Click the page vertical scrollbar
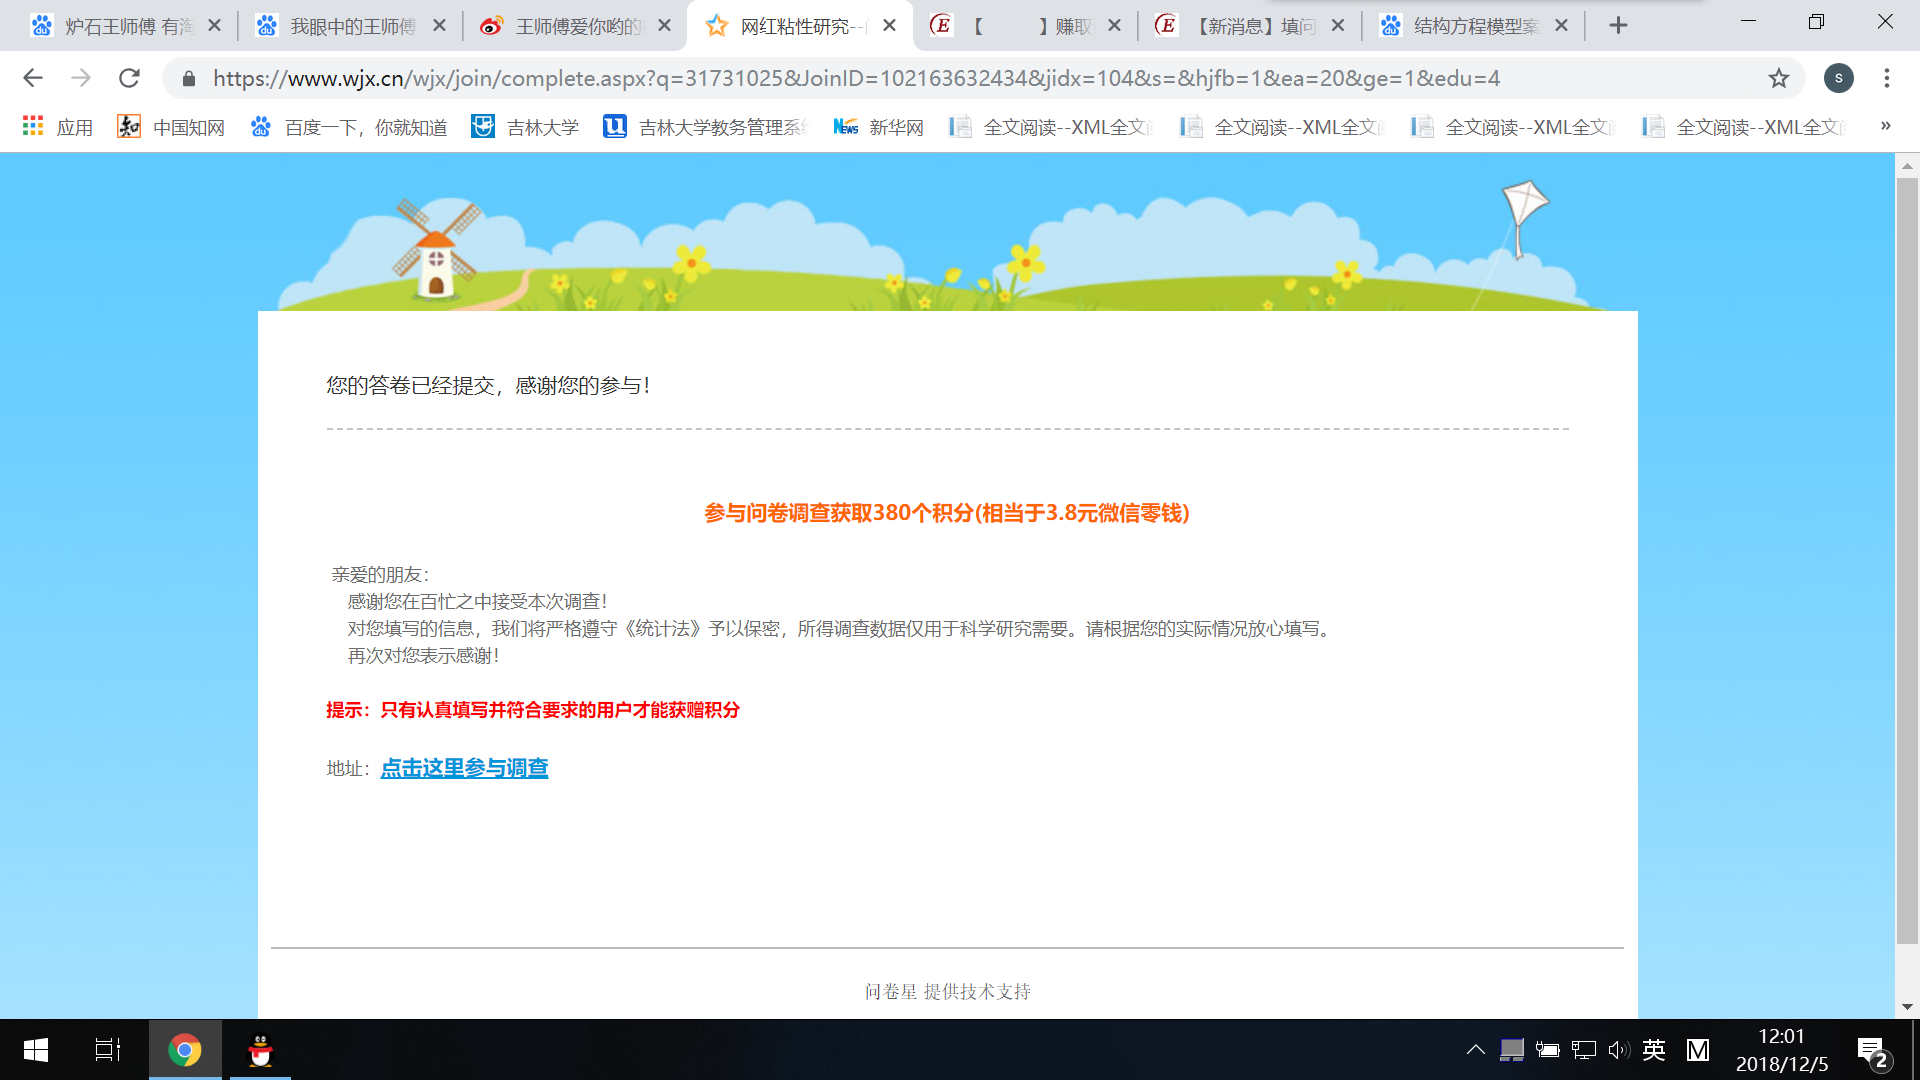The image size is (1920, 1080). click(1906, 560)
